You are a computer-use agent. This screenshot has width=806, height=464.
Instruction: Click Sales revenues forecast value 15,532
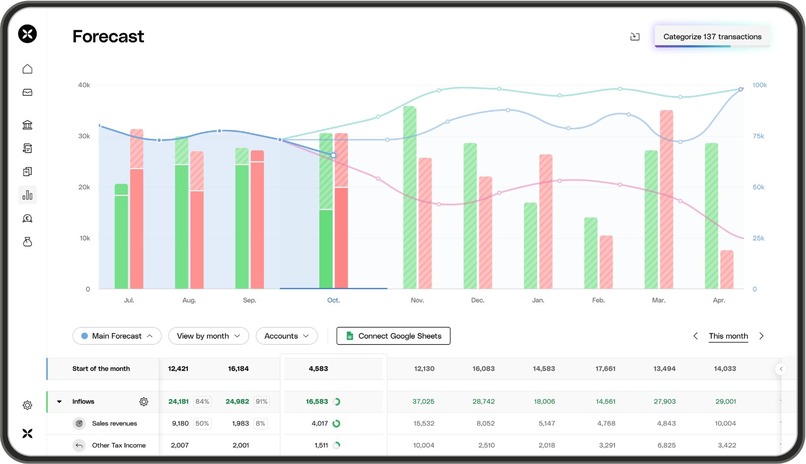click(424, 424)
